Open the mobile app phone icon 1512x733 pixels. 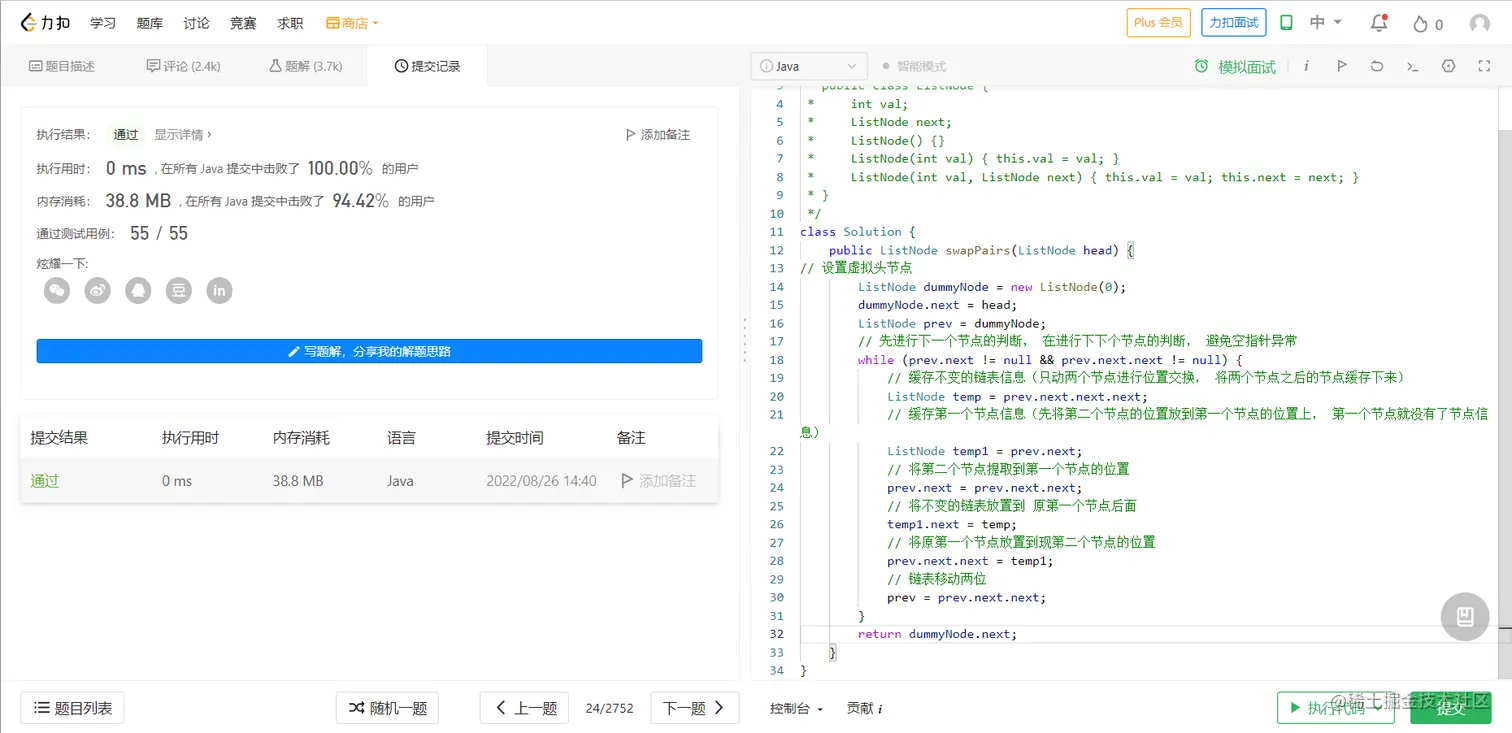1287,23
